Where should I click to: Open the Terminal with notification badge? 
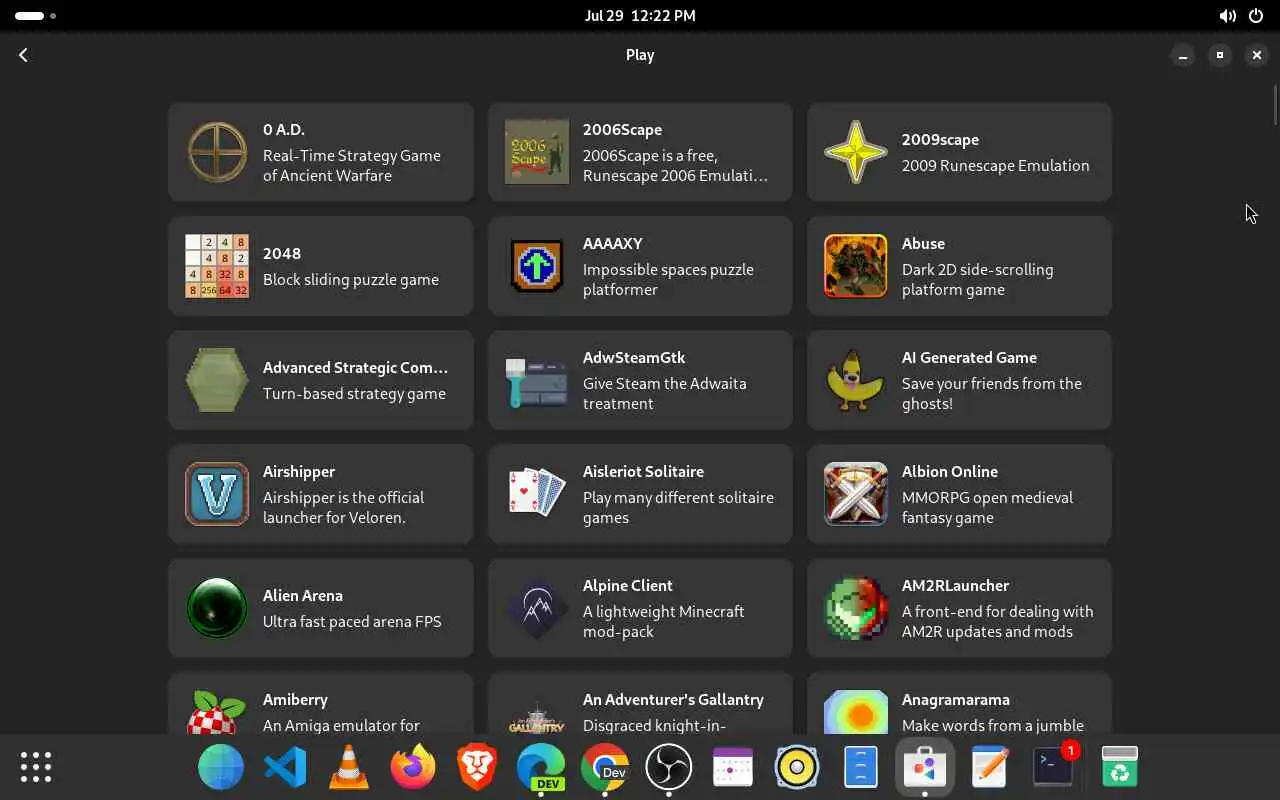tap(1053, 767)
